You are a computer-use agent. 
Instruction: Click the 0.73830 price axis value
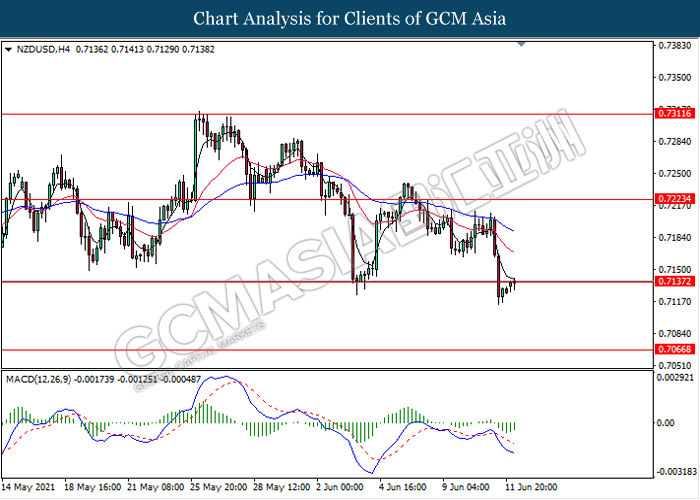coord(675,46)
